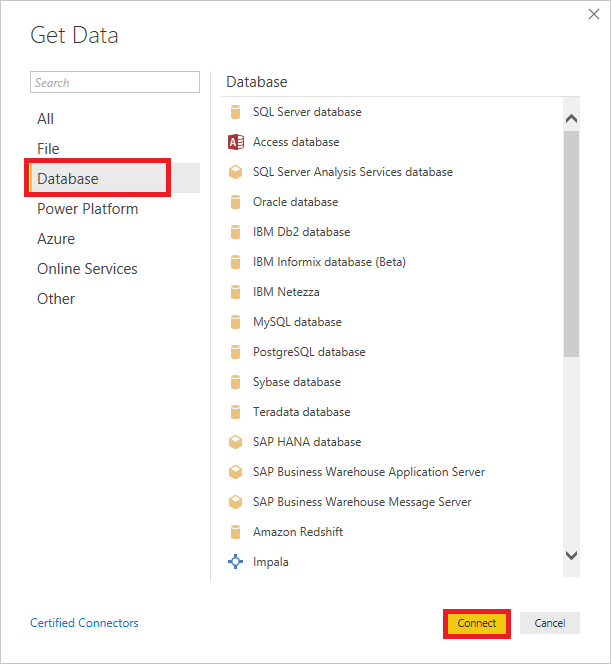Click the Amazon Redshift cylinder icon
The width and height of the screenshot is (611, 664).
(235, 532)
